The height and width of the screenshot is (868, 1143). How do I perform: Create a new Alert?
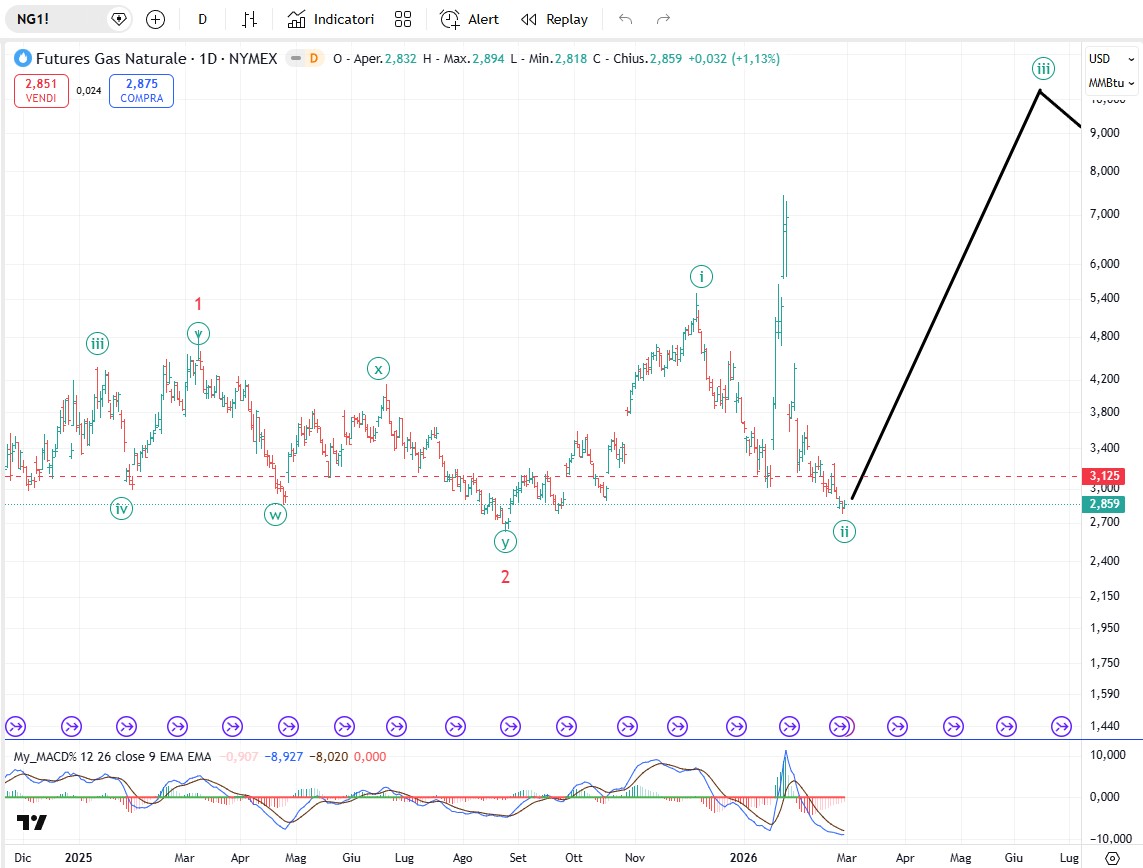coord(470,19)
